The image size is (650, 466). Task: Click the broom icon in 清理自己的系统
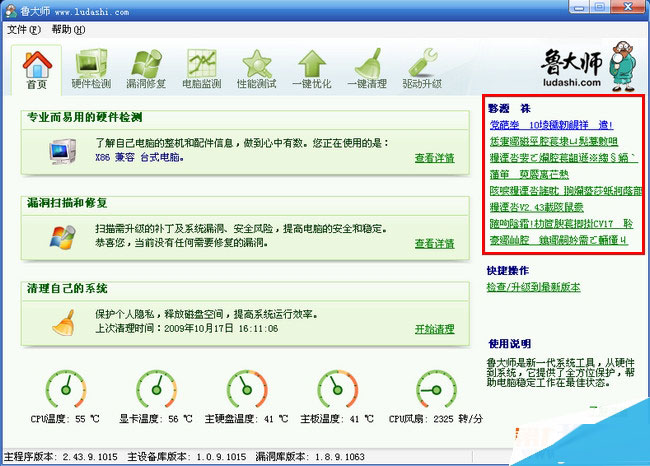[63, 323]
